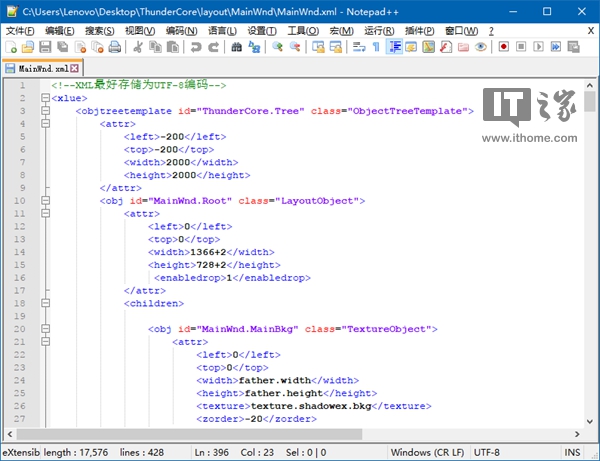Open the function list icon
600x461 pixels.
coord(446,47)
